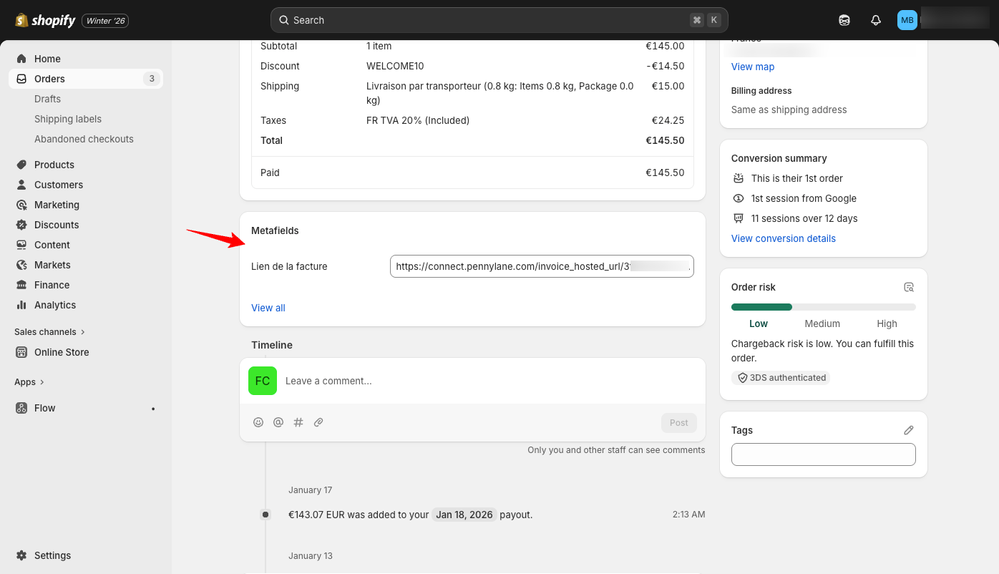999x574 pixels.
Task: Open Settings in the sidebar
Action: click(52, 556)
